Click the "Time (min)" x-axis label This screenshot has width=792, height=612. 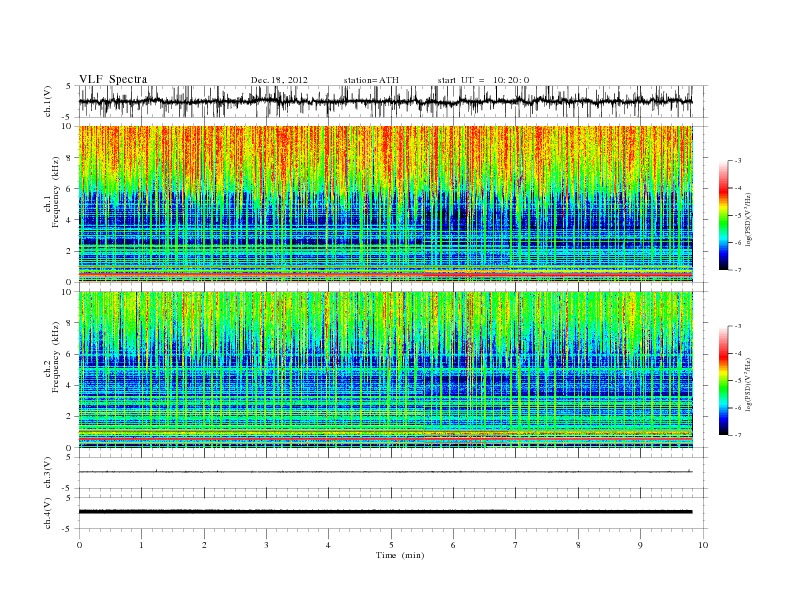(x=400, y=555)
